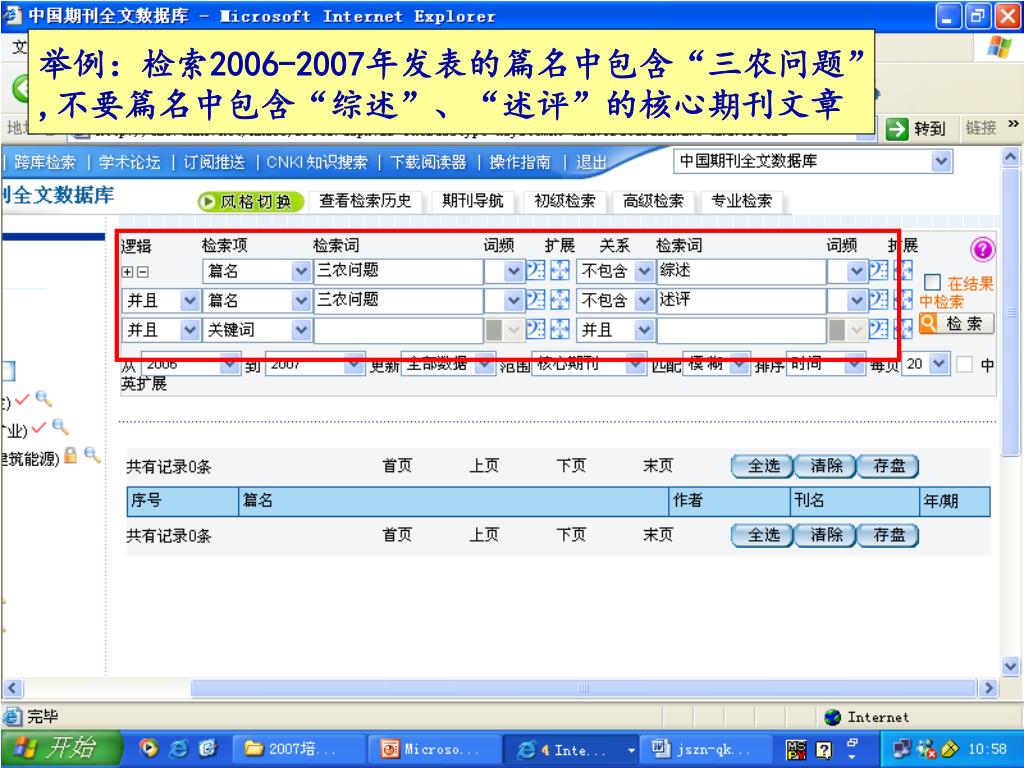The width and height of the screenshot is (1024, 768).
Task: Click the down arrow of the vertical scrollbar
Action: (1010, 667)
